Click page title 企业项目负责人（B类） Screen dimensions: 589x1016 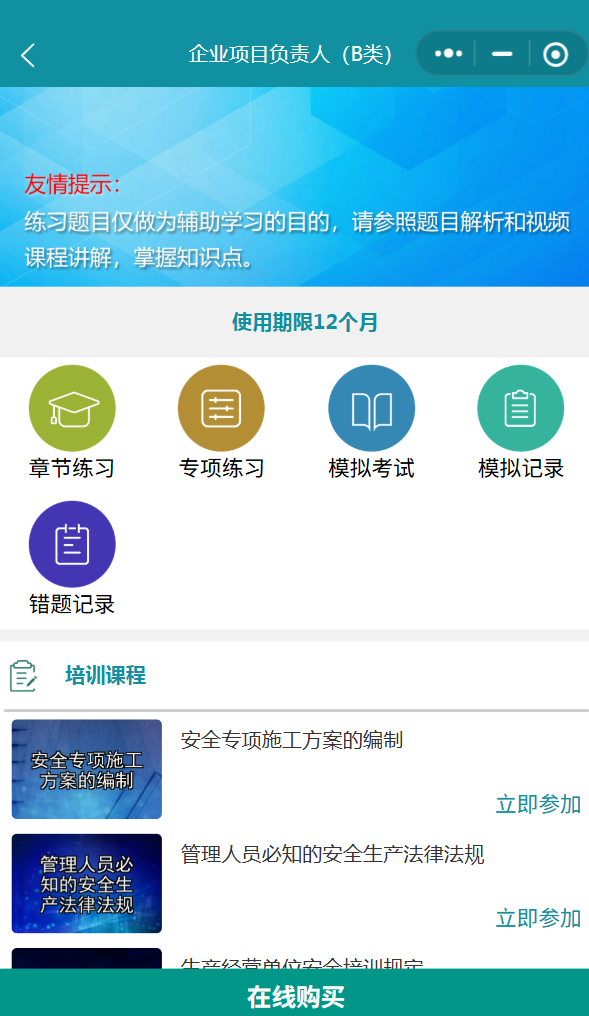291,54
